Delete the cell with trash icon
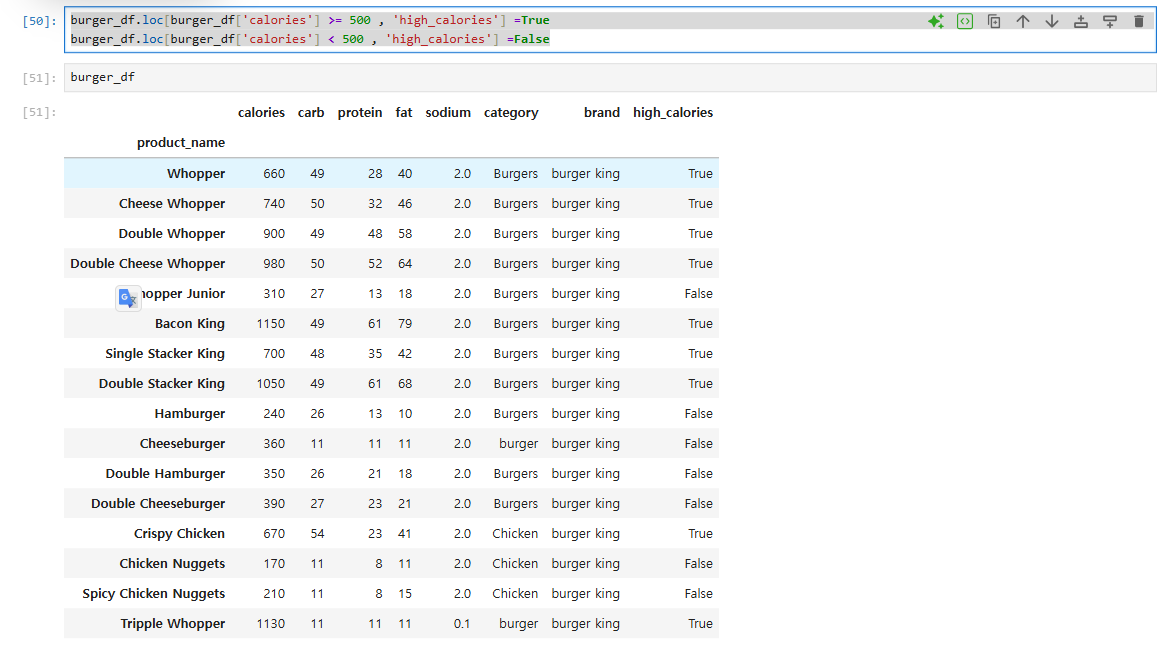1162x649 pixels. [1139, 21]
